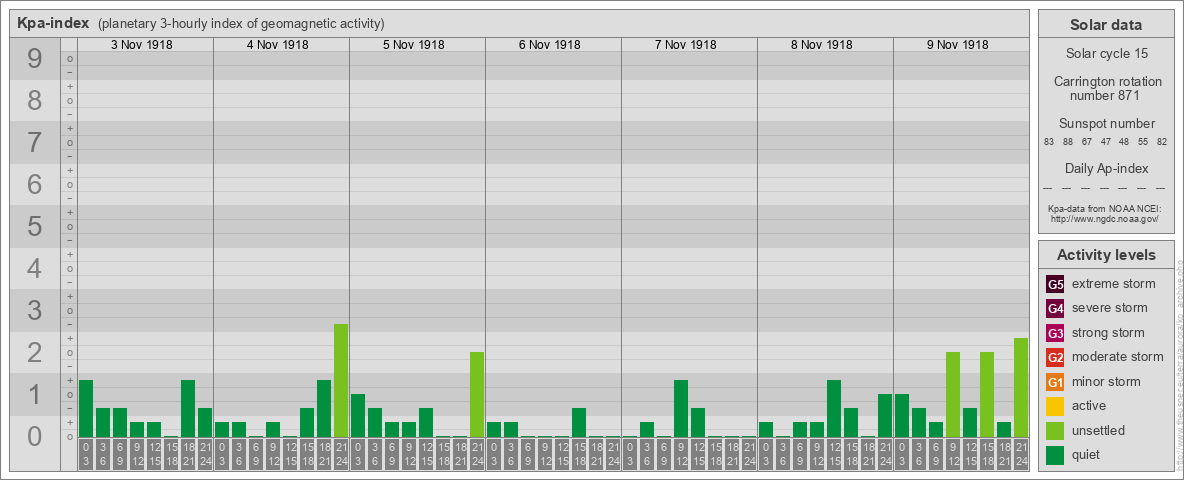This screenshot has height=480, width=1184.
Task: Click sunspot number value 48
Action: [x=1124, y=143]
